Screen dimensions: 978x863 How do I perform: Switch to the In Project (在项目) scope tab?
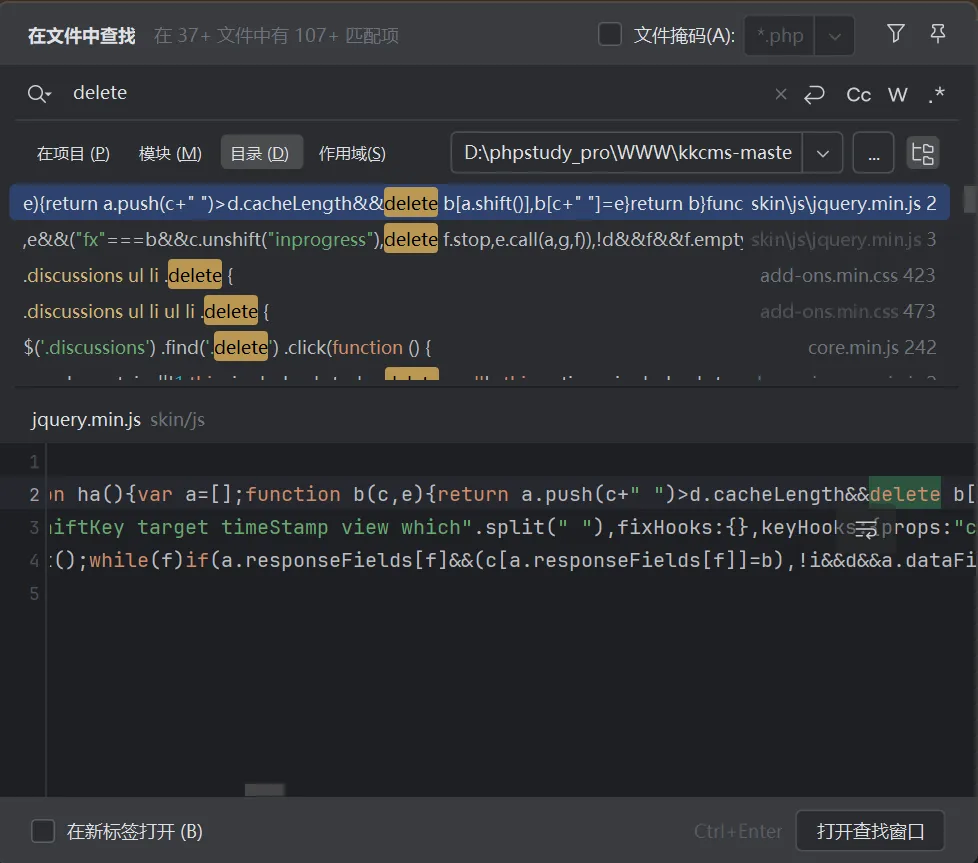pos(73,154)
